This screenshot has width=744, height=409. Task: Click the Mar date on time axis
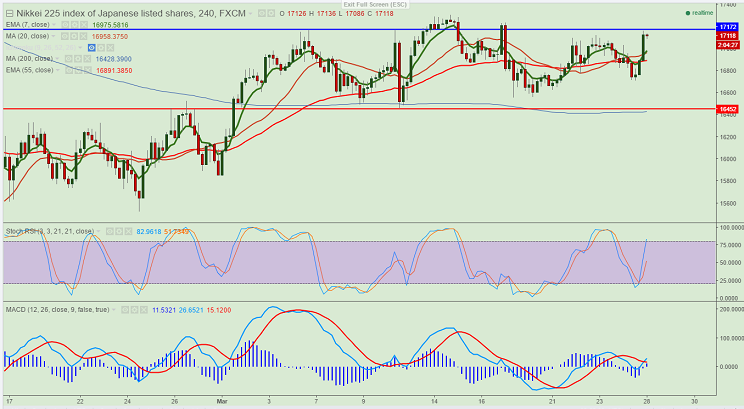tap(222, 400)
